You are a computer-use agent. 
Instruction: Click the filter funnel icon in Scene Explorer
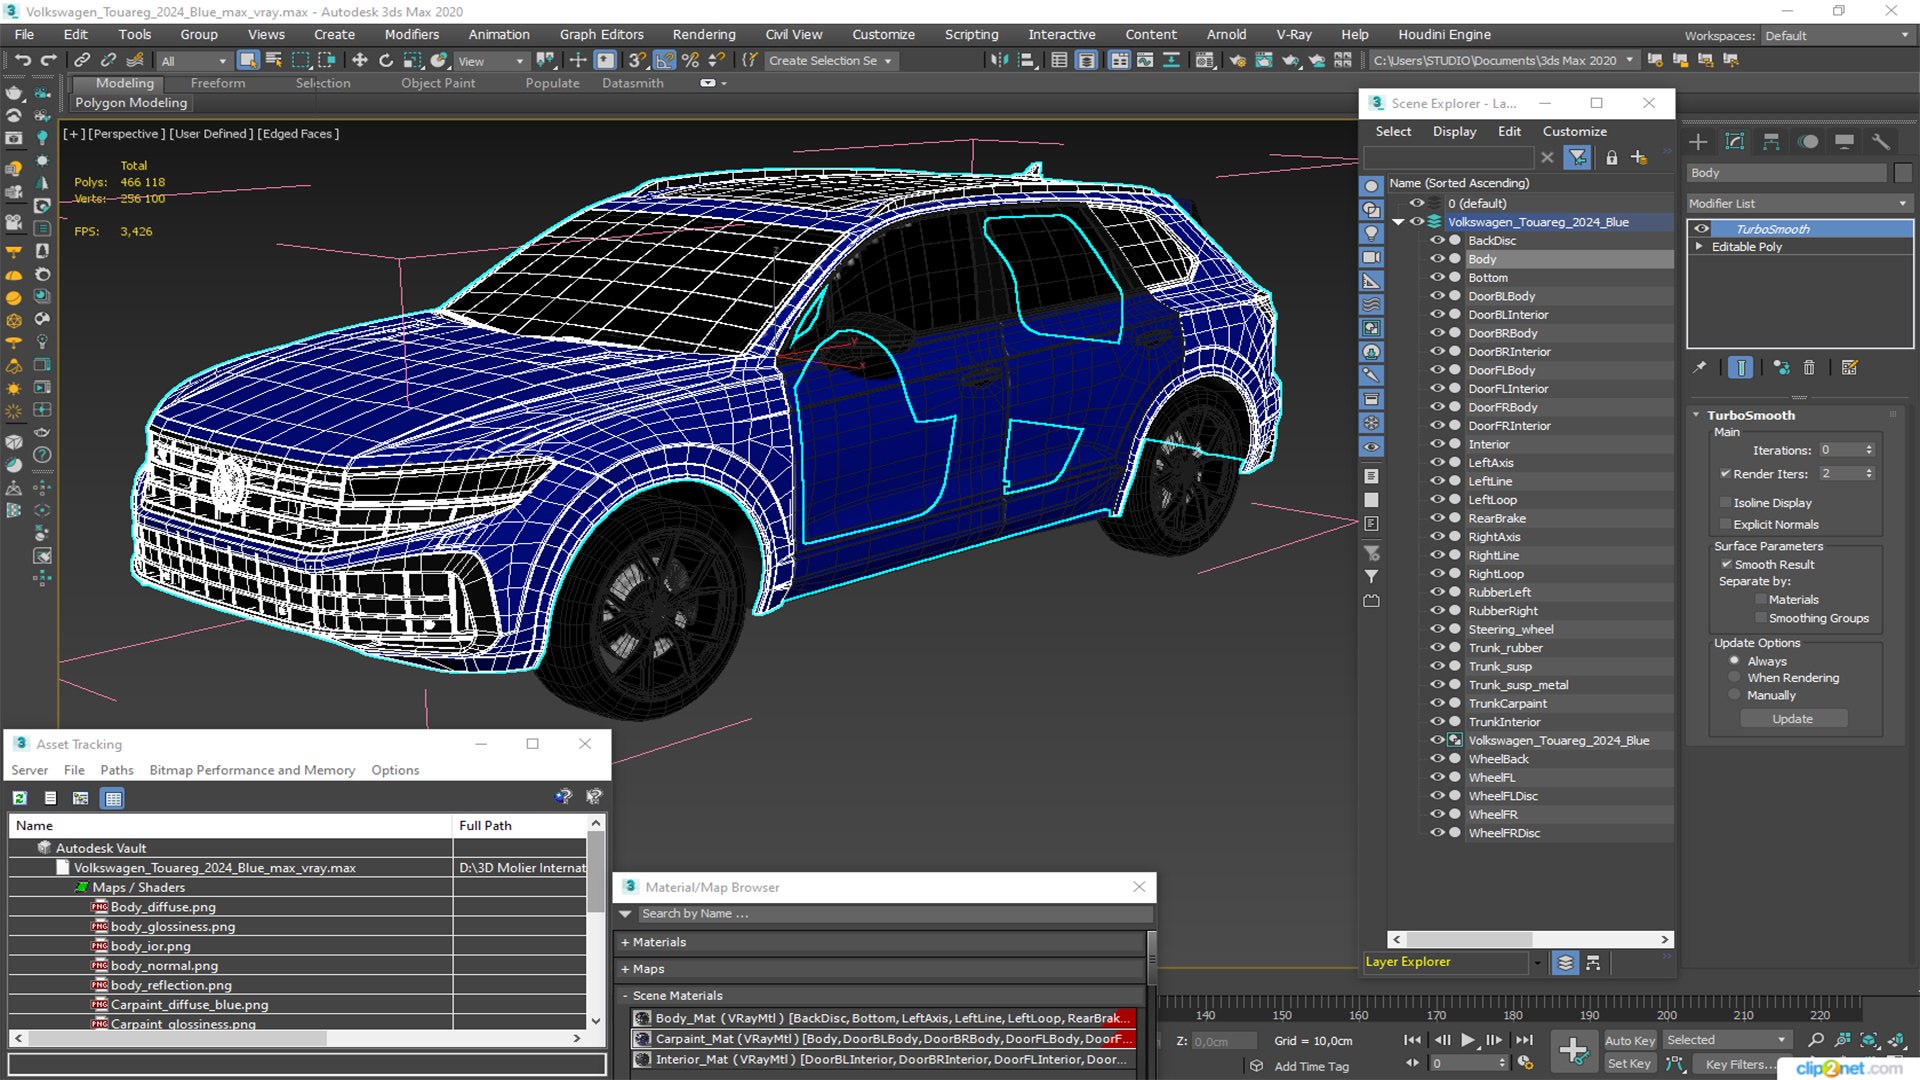click(x=1578, y=158)
